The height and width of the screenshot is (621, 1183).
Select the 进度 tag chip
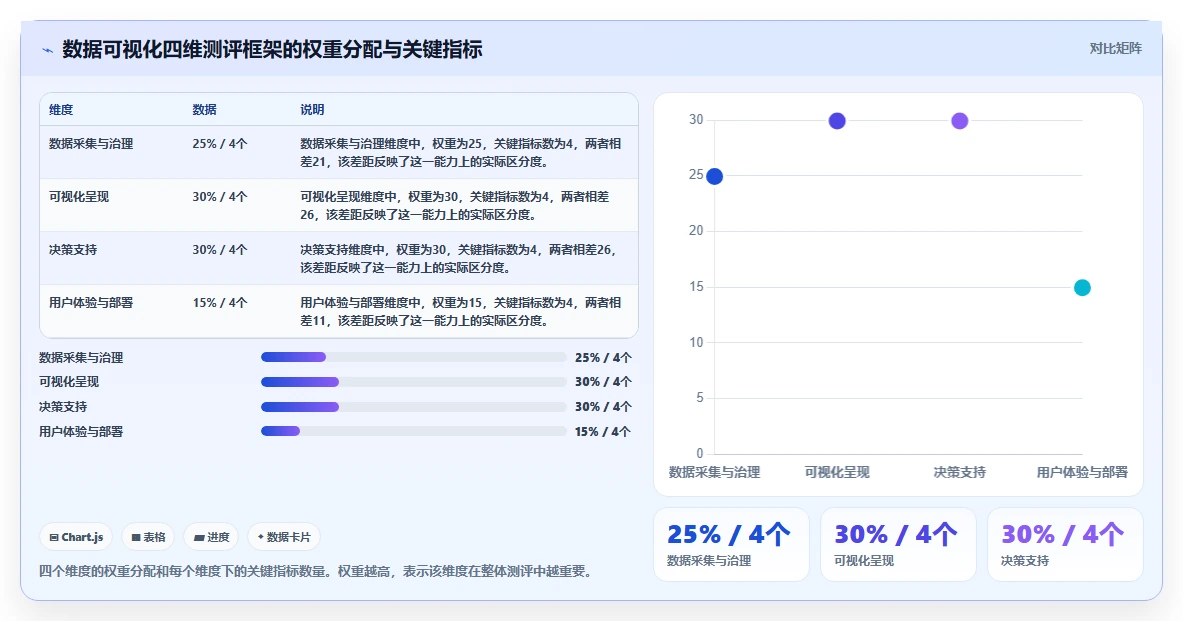pos(211,537)
